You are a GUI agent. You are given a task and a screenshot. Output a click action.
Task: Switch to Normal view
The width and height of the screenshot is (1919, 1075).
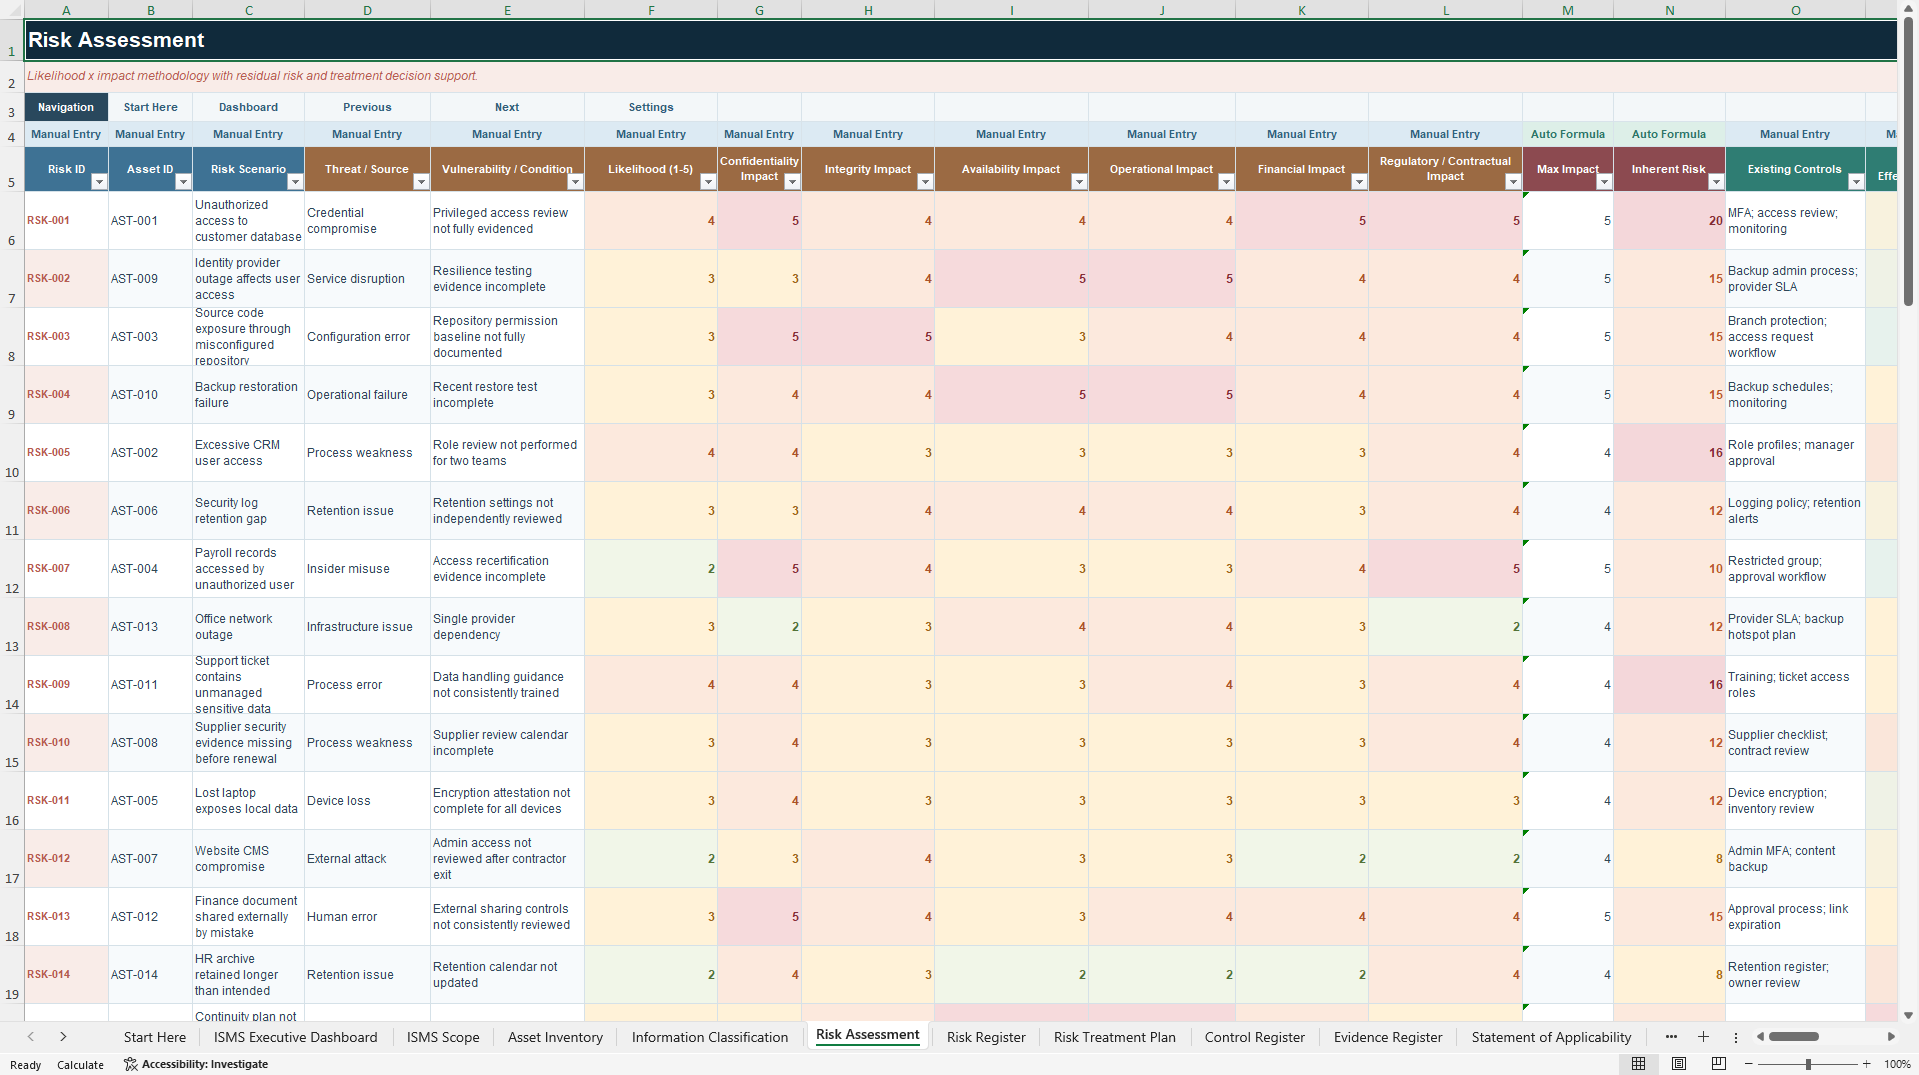[1638, 1064]
